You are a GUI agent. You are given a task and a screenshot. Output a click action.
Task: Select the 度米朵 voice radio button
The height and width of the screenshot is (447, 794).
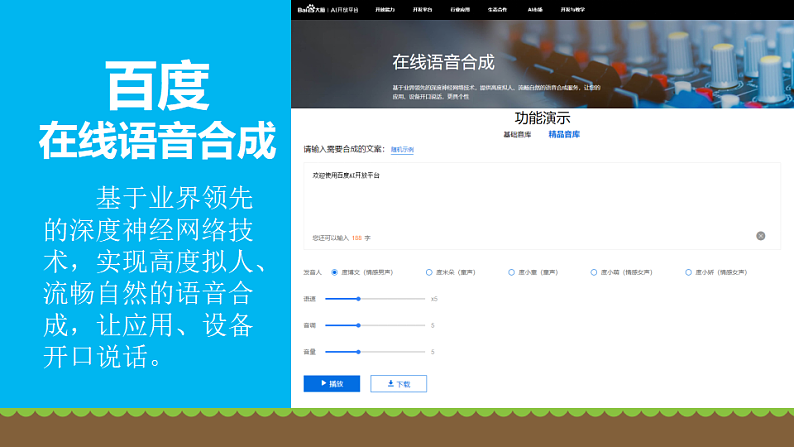click(428, 272)
